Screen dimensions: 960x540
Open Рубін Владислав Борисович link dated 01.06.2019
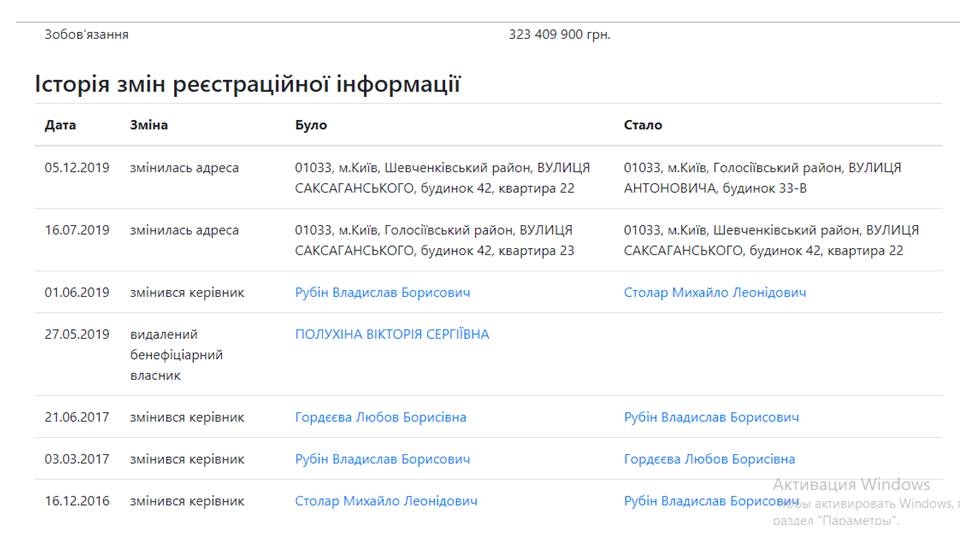point(383,293)
